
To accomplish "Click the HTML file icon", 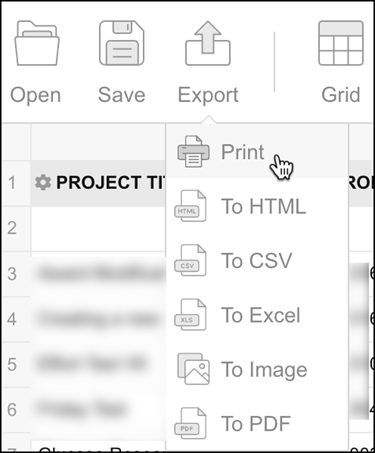I will coord(190,206).
